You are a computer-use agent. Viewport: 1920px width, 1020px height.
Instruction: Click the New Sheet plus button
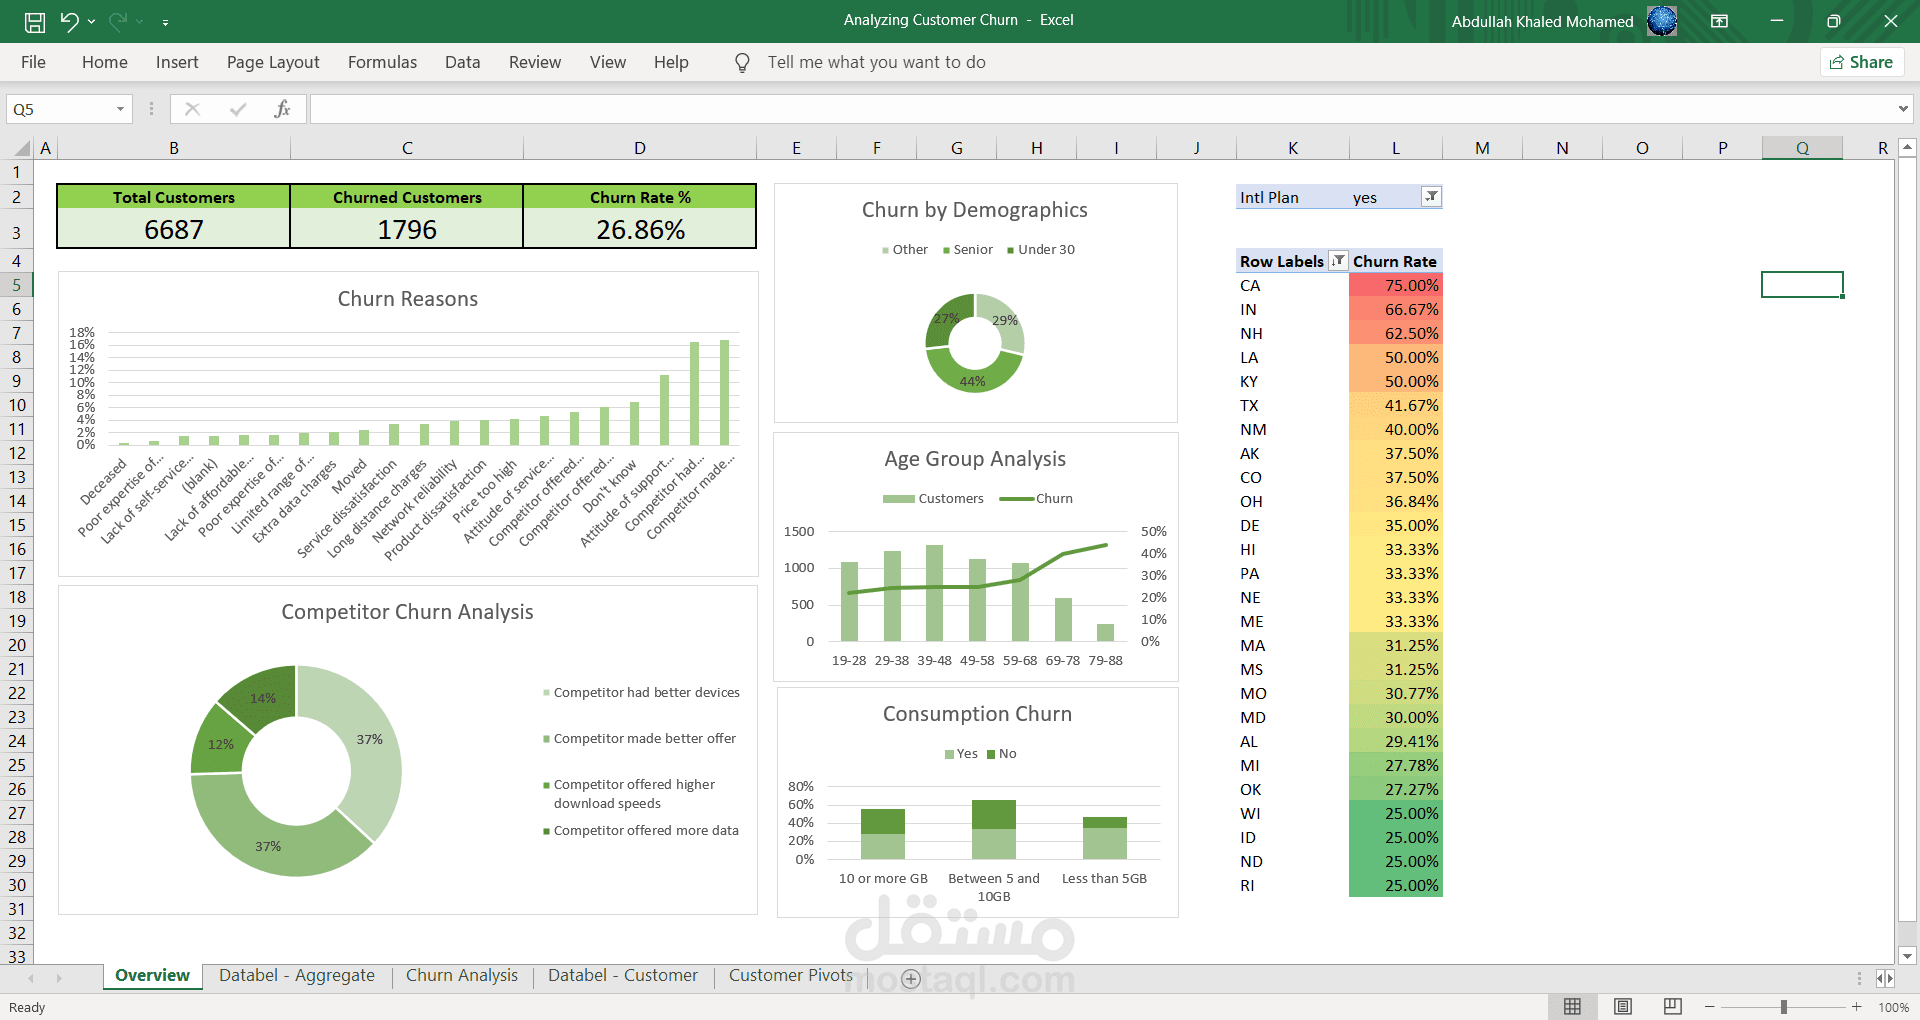pyautogui.click(x=910, y=979)
